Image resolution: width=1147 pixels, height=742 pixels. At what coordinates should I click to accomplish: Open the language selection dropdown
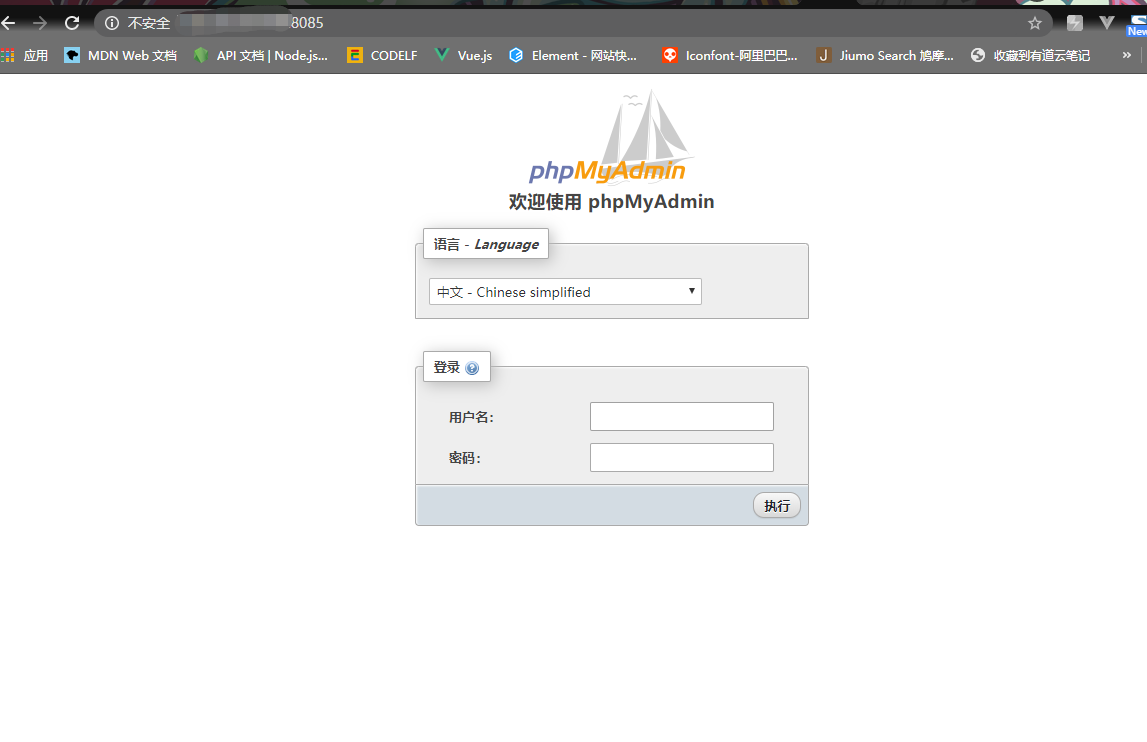[x=565, y=291]
